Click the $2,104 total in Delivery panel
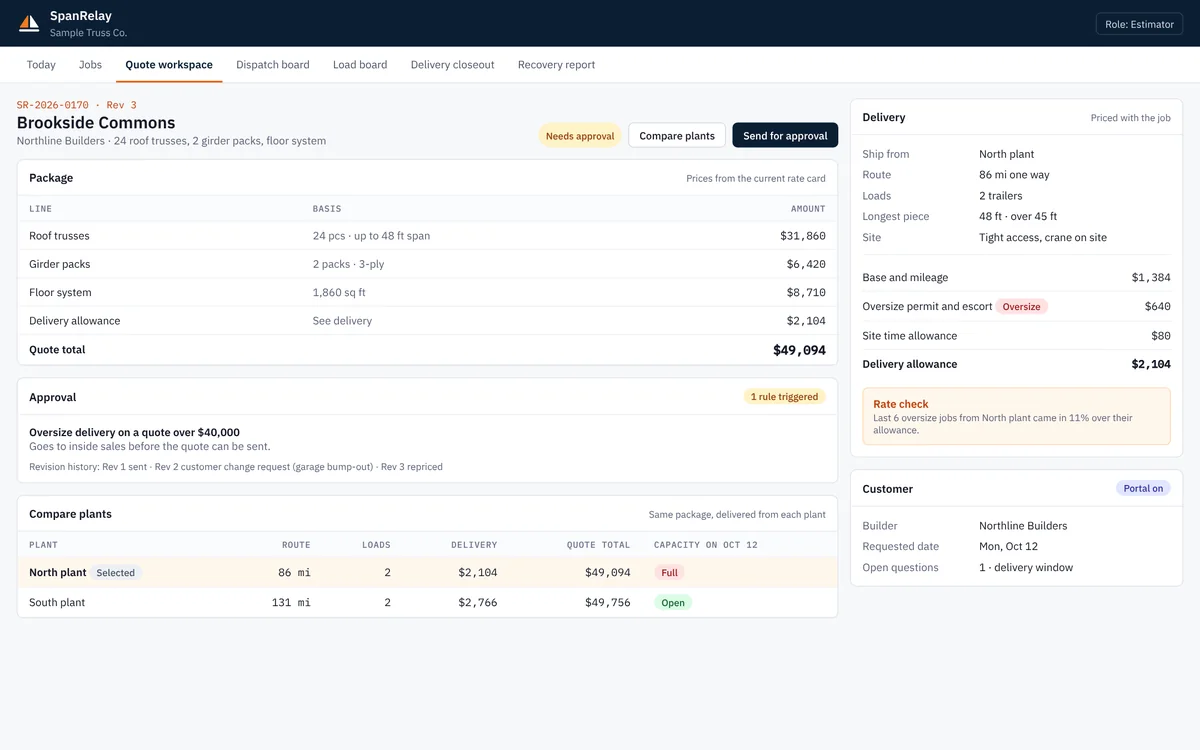This screenshot has width=1200, height=750. tap(1151, 365)
